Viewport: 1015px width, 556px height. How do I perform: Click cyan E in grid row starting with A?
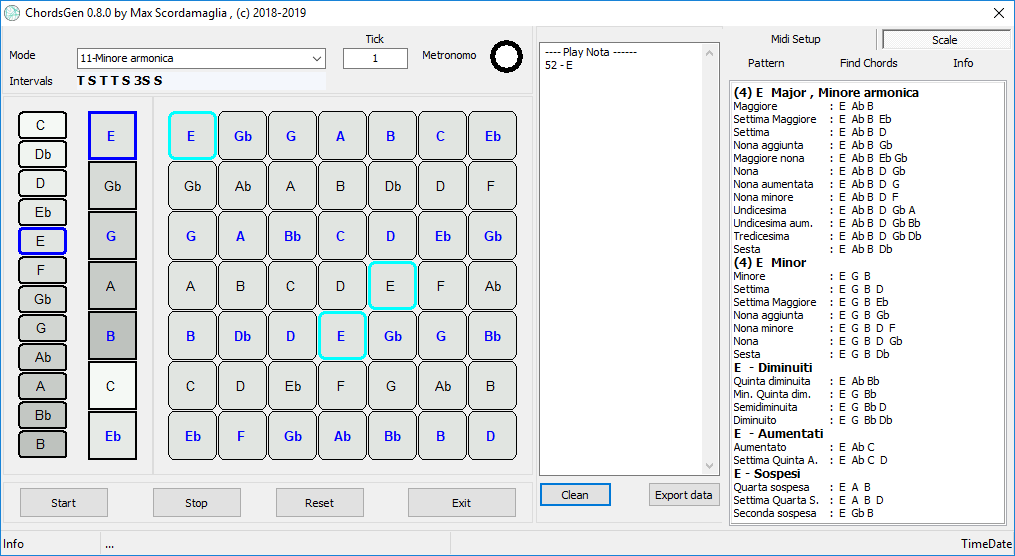pyautogui.click(x=392, y=286)
